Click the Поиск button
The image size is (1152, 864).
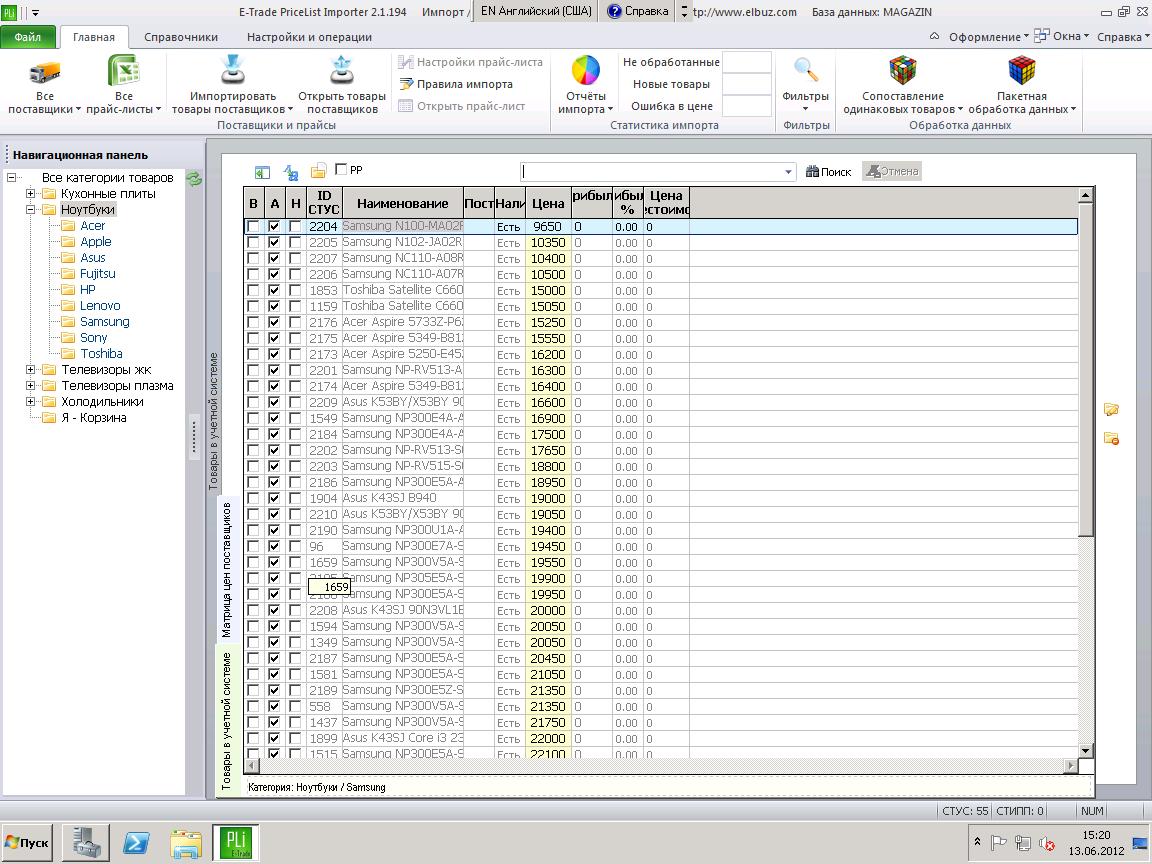pos(829,172)
